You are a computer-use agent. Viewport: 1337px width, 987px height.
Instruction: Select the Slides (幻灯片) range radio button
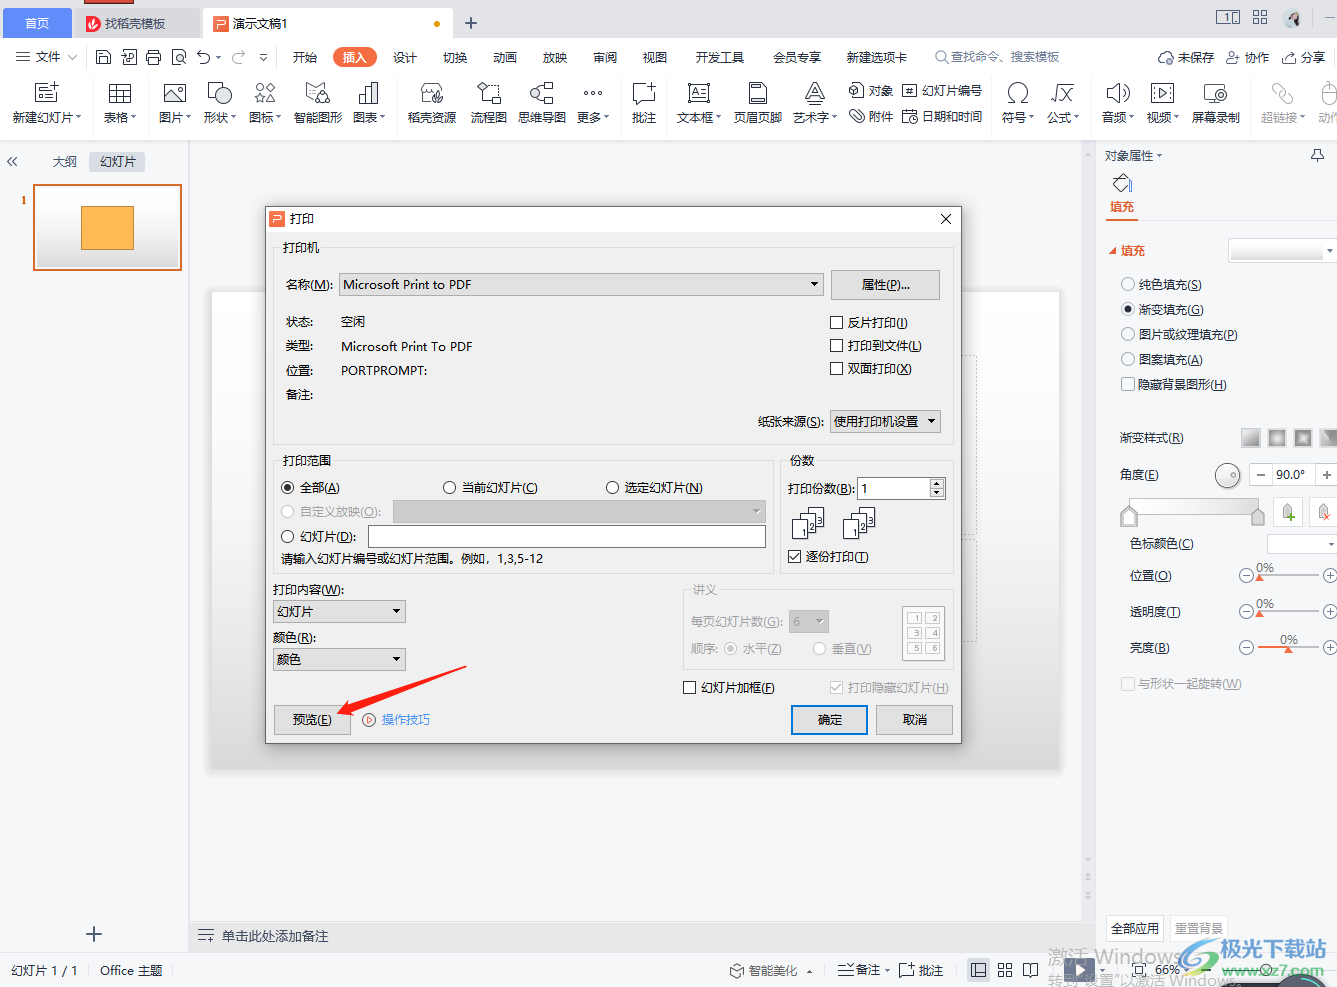tap(288, 537)
